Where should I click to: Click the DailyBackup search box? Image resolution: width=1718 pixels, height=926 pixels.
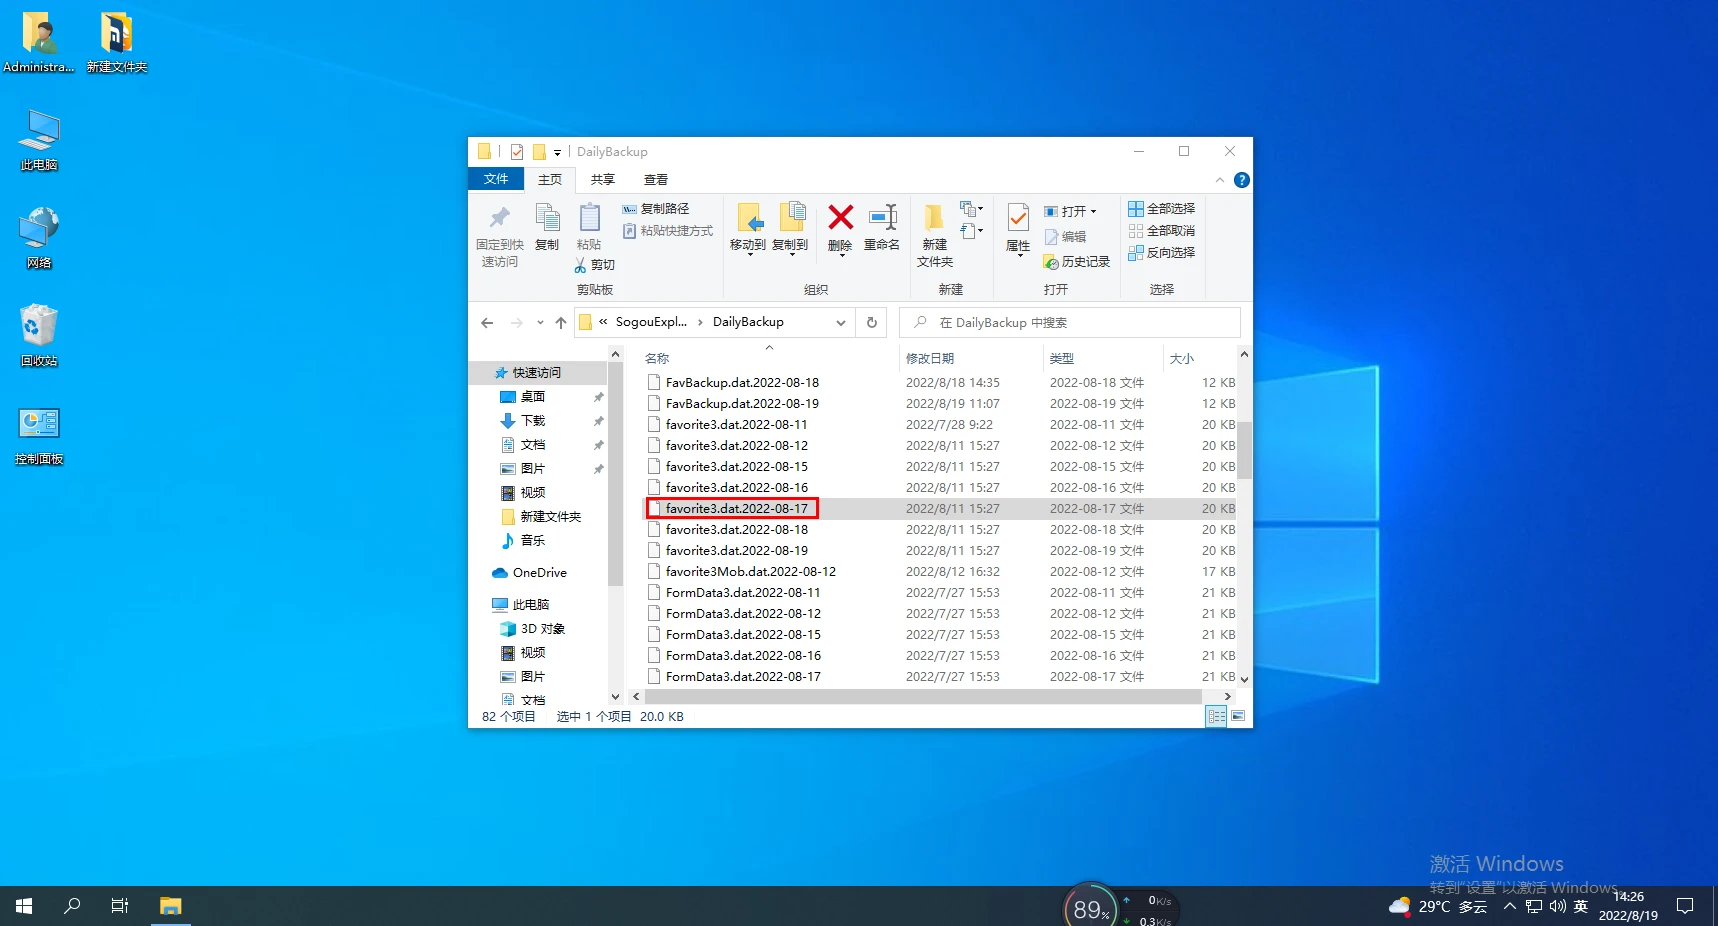click(x=1070, y=322)
